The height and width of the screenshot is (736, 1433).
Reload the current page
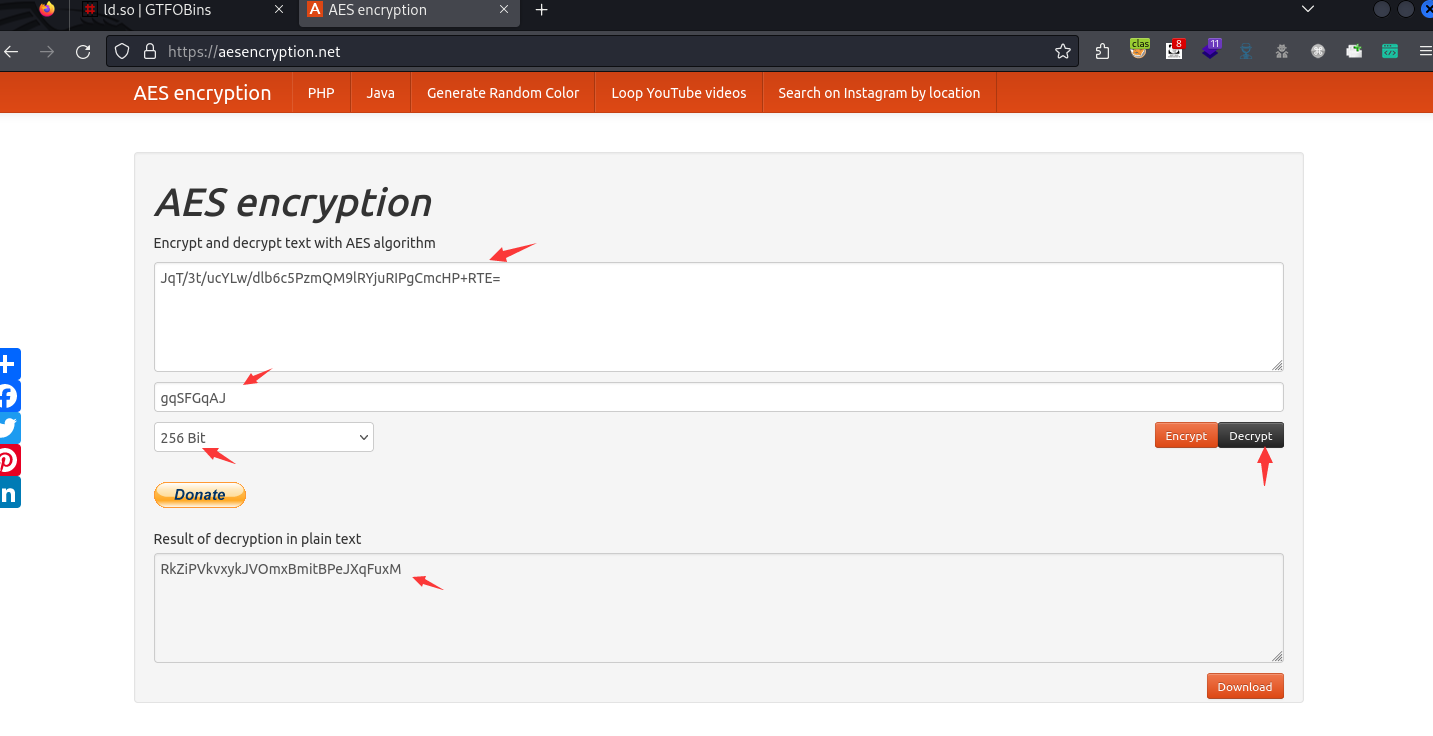click(x=83, y=52)
